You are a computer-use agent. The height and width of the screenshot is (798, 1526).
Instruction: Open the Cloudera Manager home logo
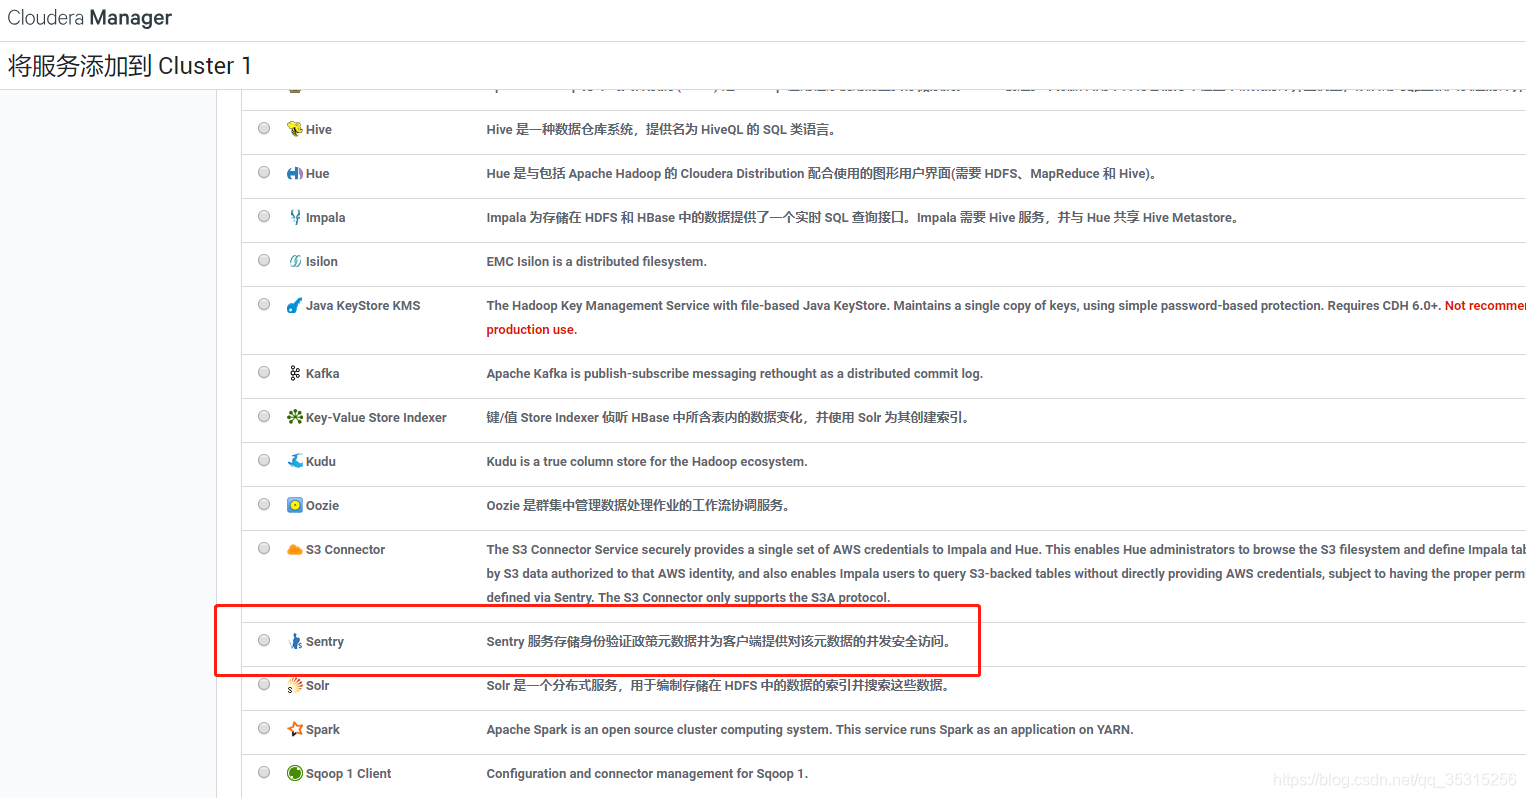(x=90, y=18)
